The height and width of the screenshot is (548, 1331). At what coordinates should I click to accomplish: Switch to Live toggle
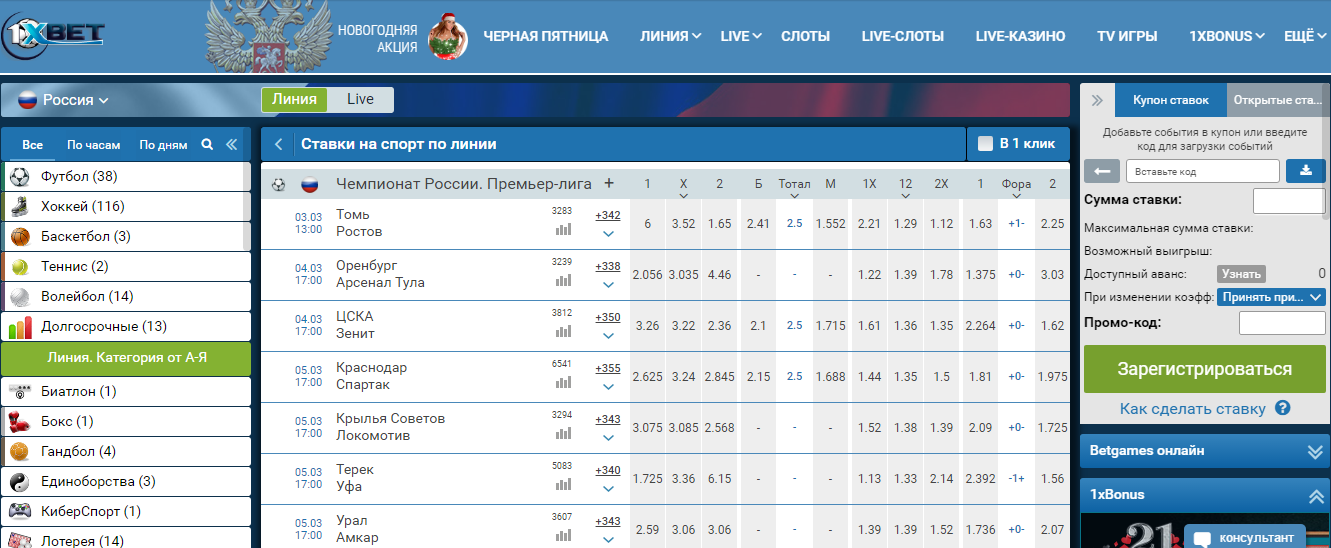coord(361,99)
